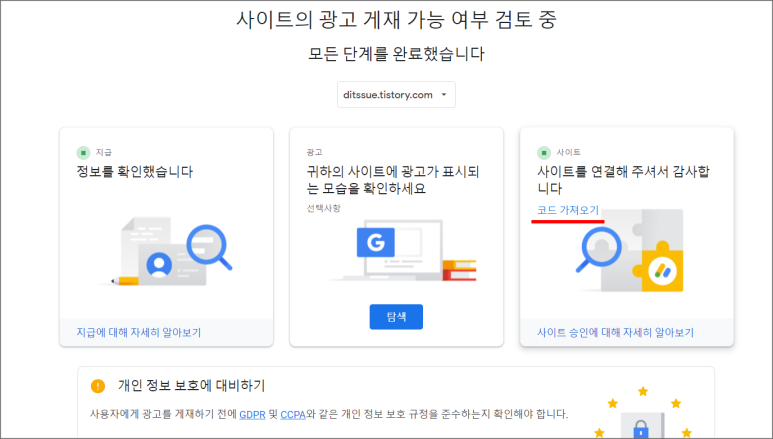Open 사이트 승인에 대해 자세히 알아보기 link
Viewport: 773px width, 439px height.
(x=615, y=332)
